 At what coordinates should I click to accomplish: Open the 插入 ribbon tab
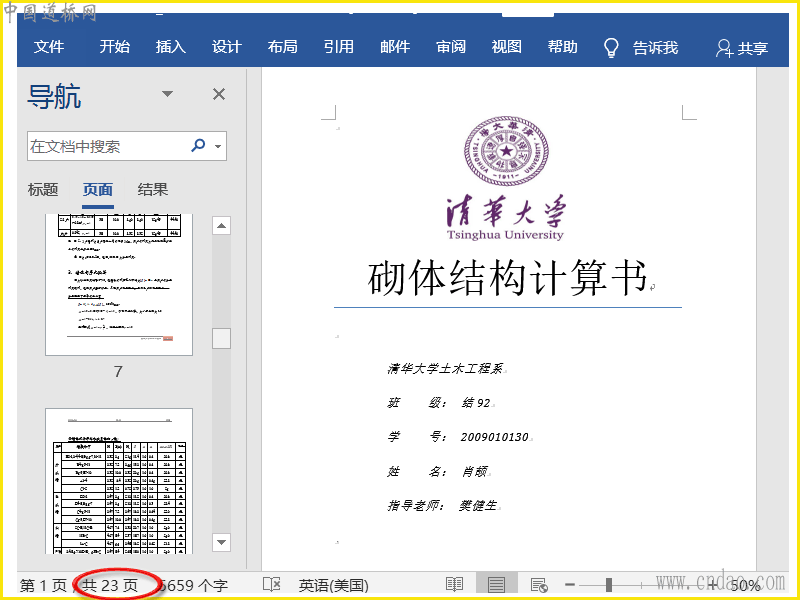pos(170,47)
